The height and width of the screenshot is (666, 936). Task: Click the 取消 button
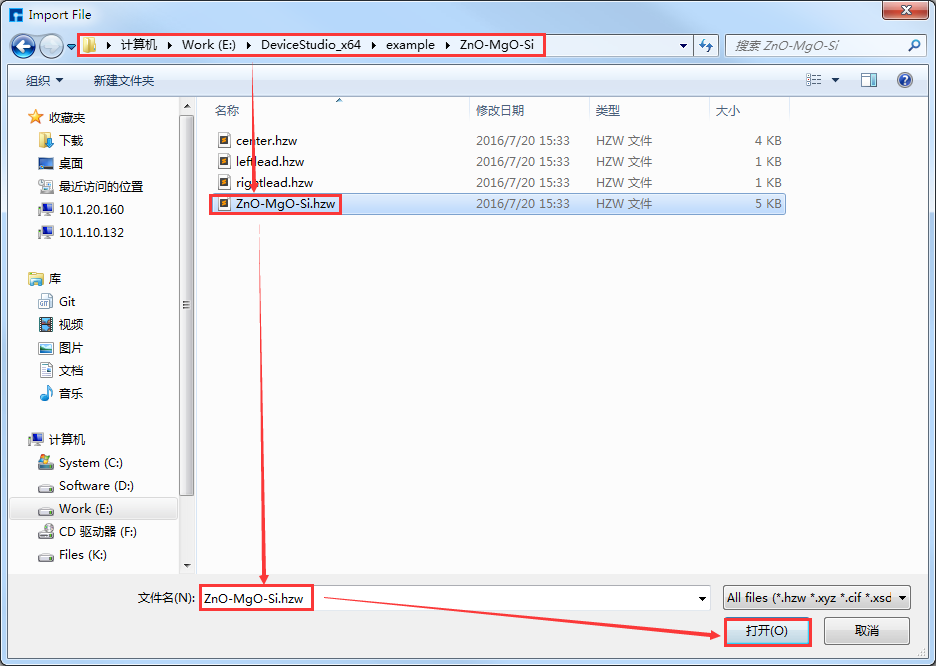click(866, 631)
